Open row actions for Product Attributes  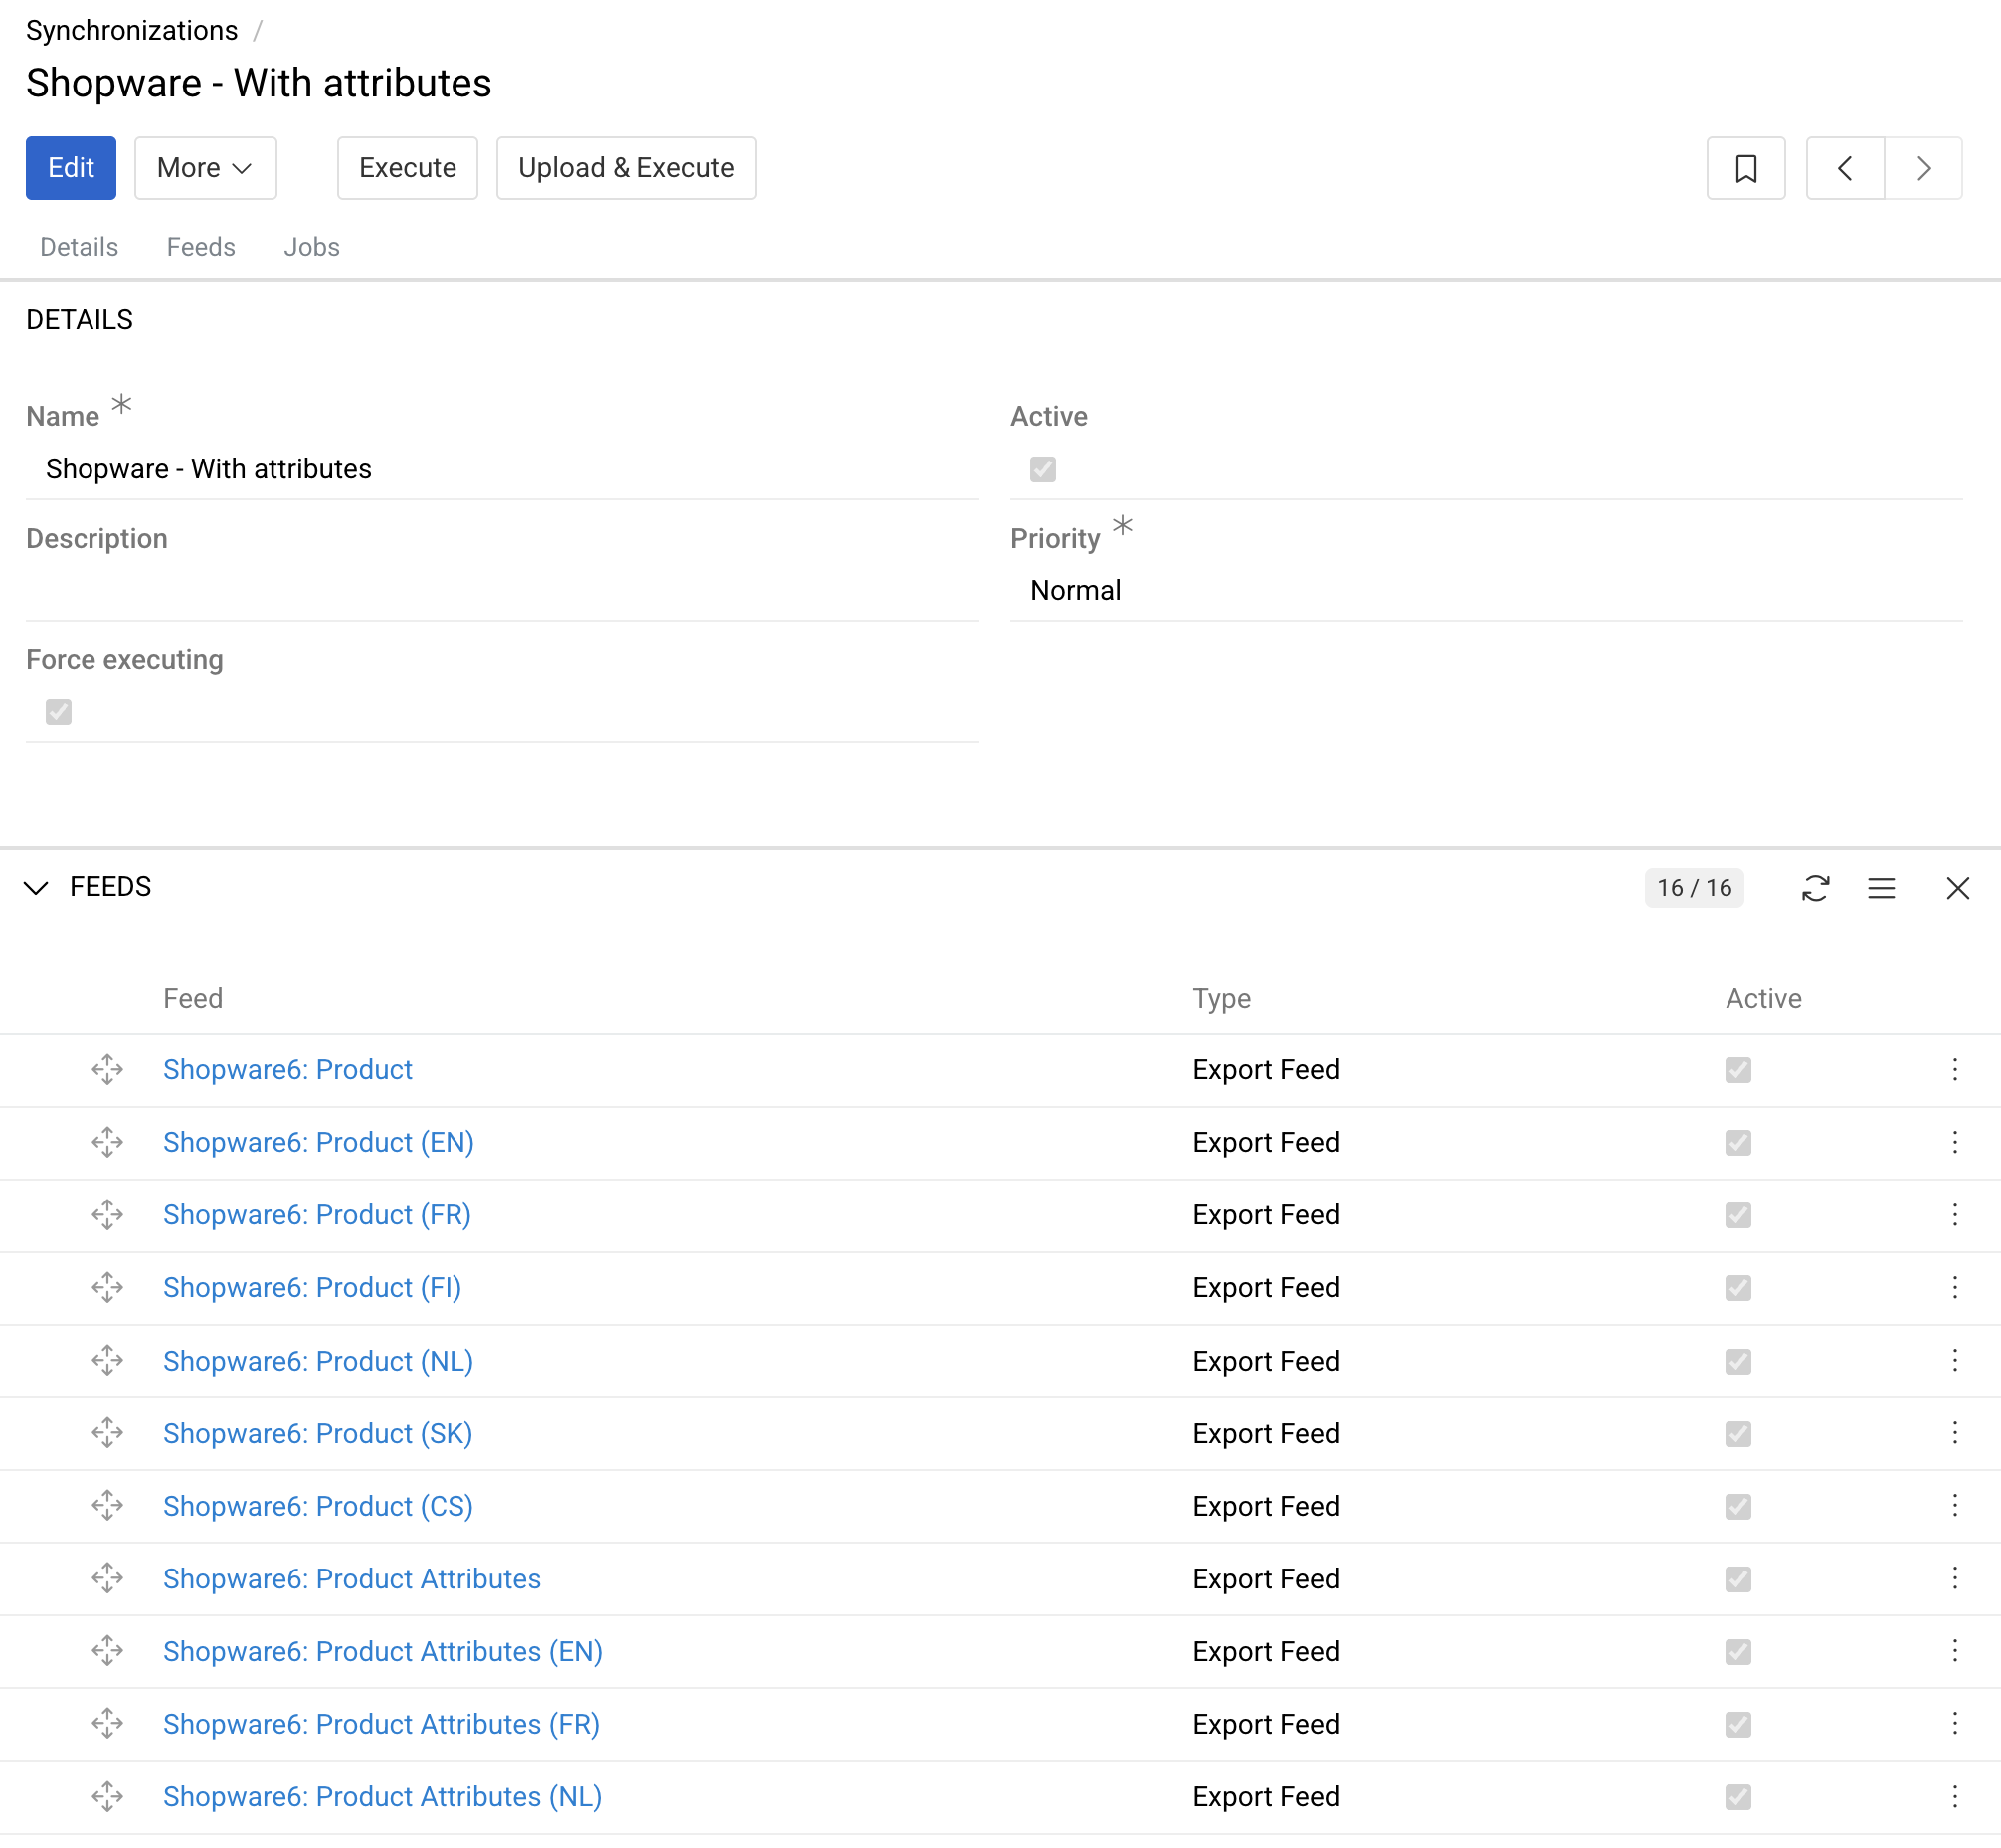(x=1954, y=1579)
